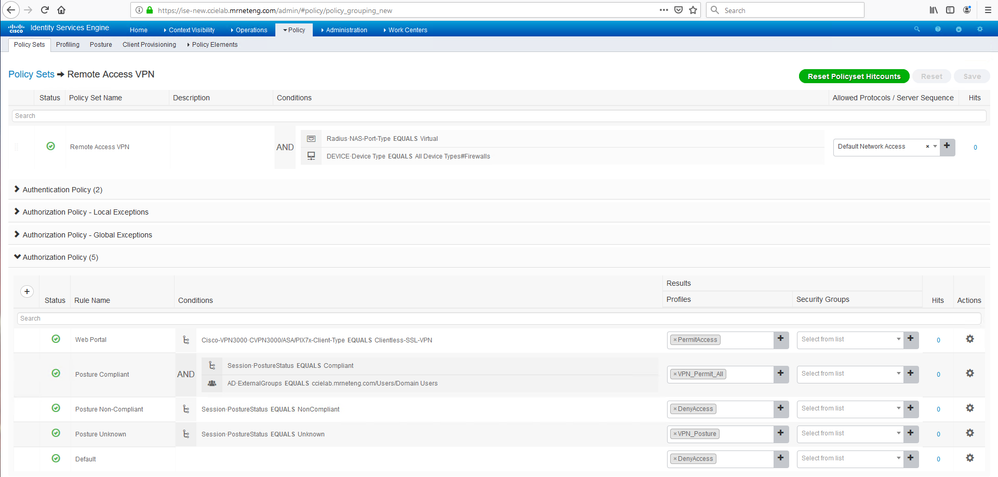
Task: Remove VPN_Posture profile tag
Action: tap(675, 434)
